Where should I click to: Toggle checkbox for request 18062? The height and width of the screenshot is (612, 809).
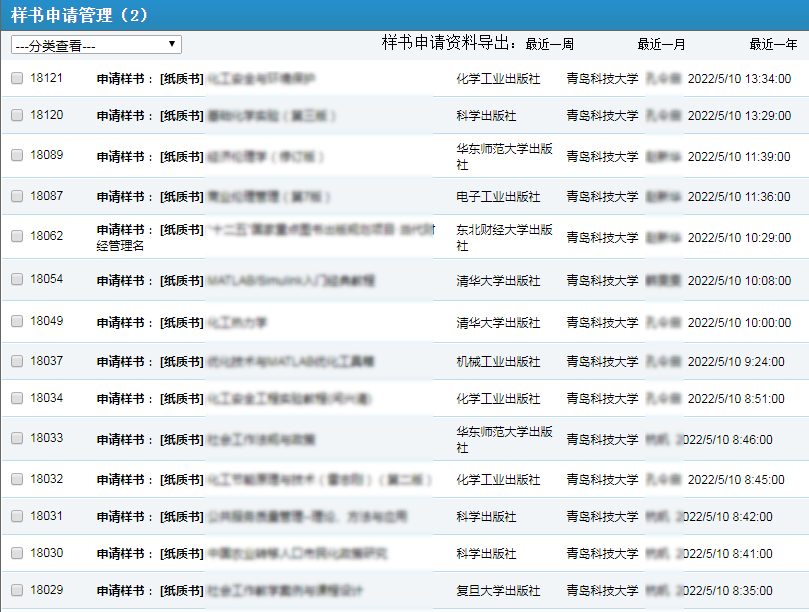[x=17, y=236]
